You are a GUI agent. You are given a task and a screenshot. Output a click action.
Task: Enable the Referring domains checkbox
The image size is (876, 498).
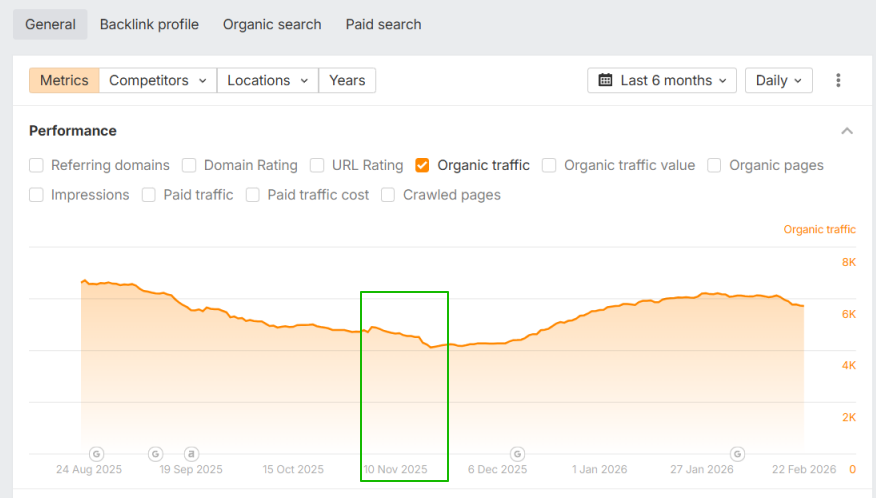point(37,165)
